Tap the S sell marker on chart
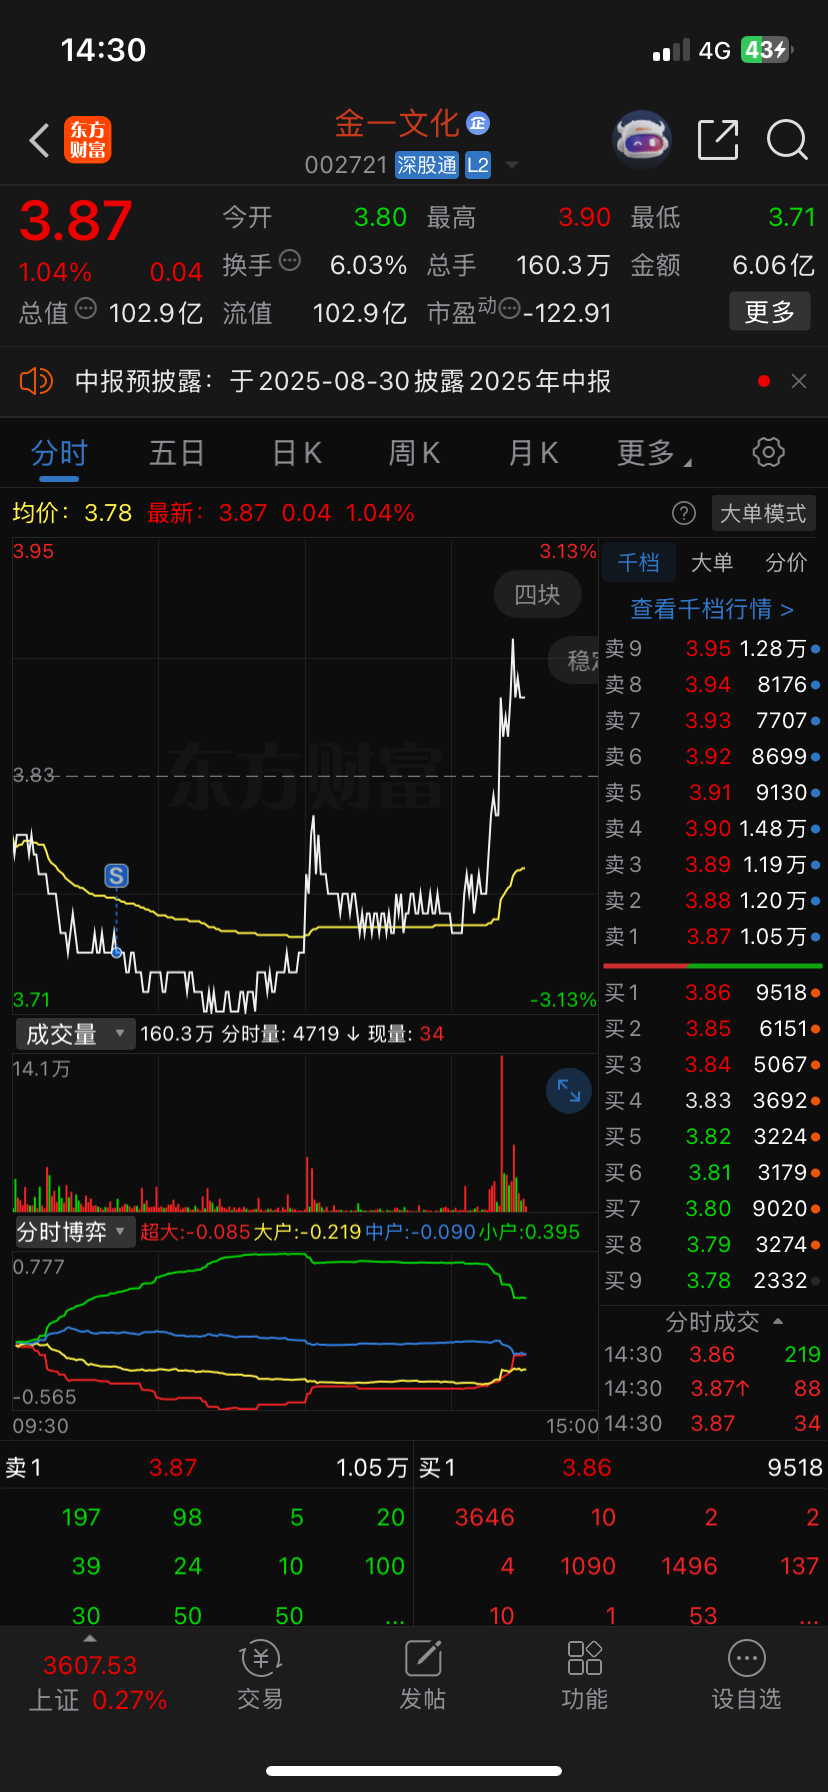This screenshot has width=828, height=1792. [116, 877]
